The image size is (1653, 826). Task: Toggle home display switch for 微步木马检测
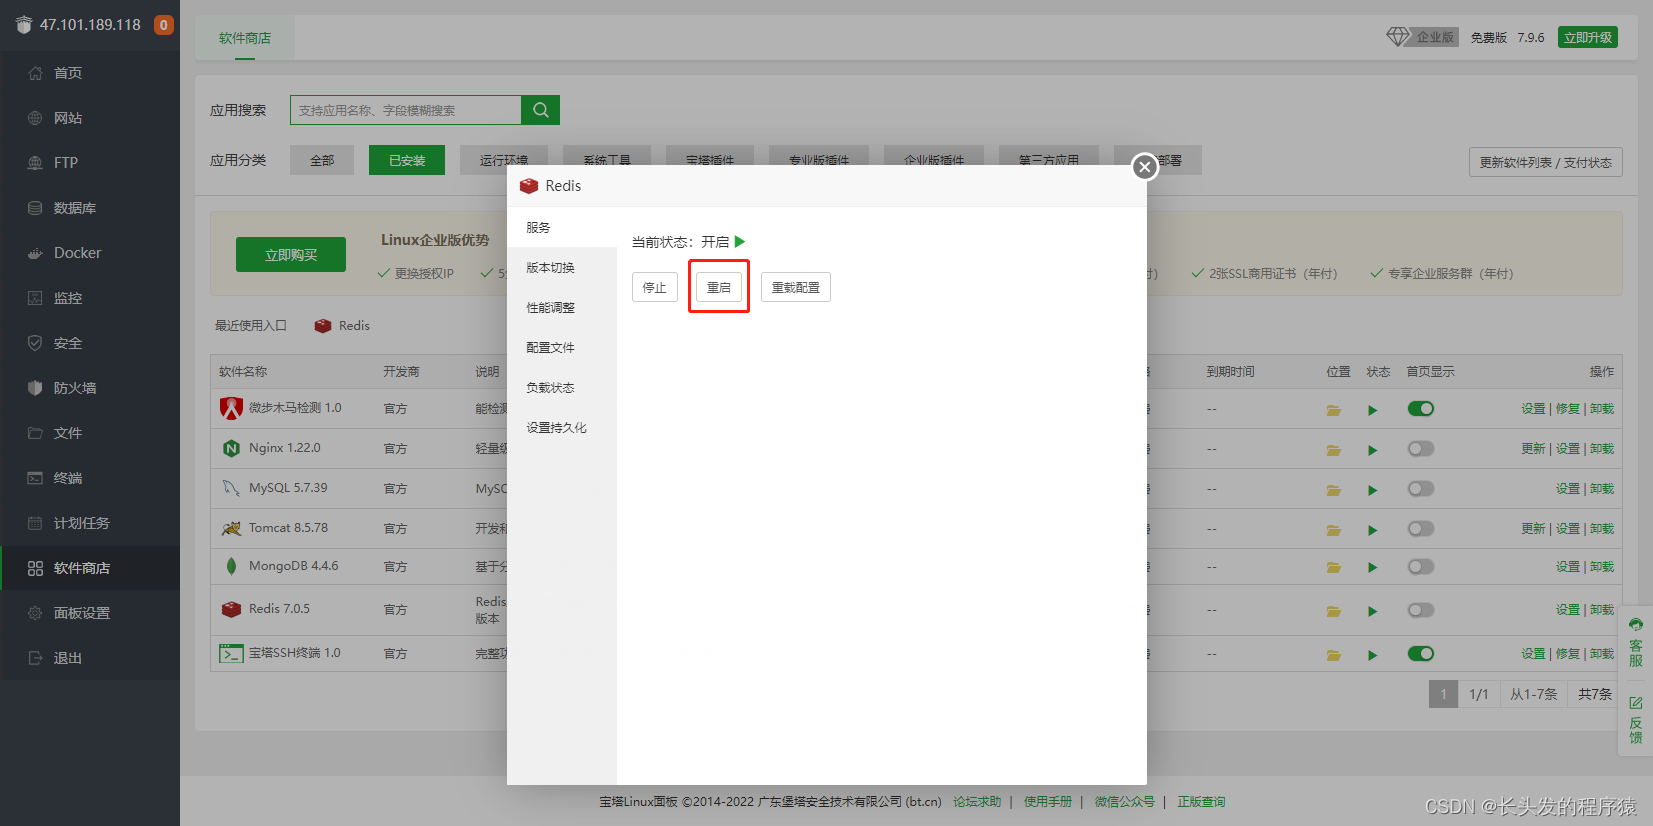point(1421,408)
